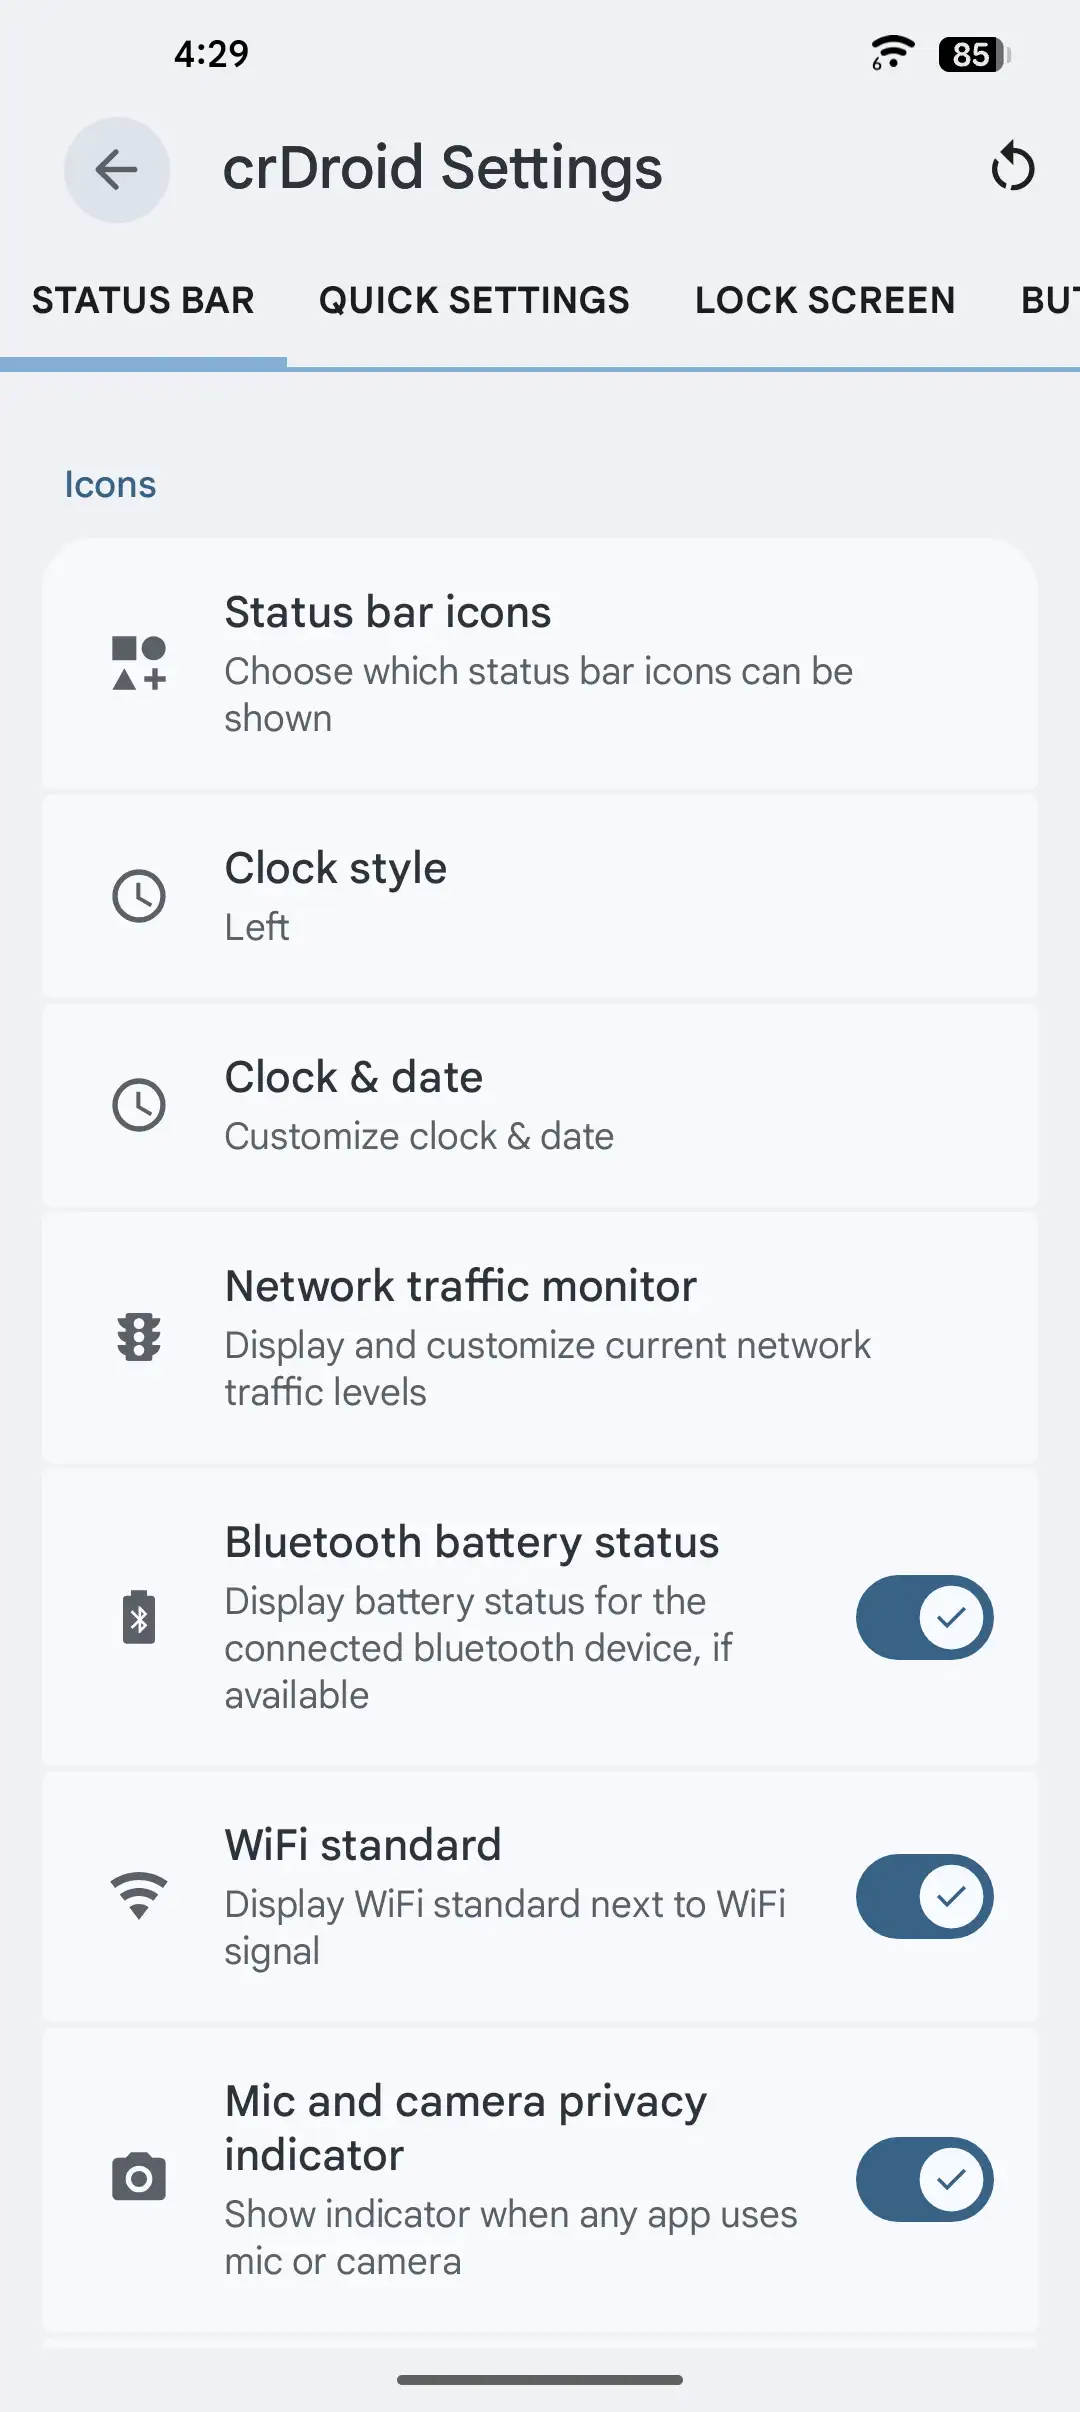Open Clock style selection
This screenshot has width=1080, height=2412.
coord(540,896)
